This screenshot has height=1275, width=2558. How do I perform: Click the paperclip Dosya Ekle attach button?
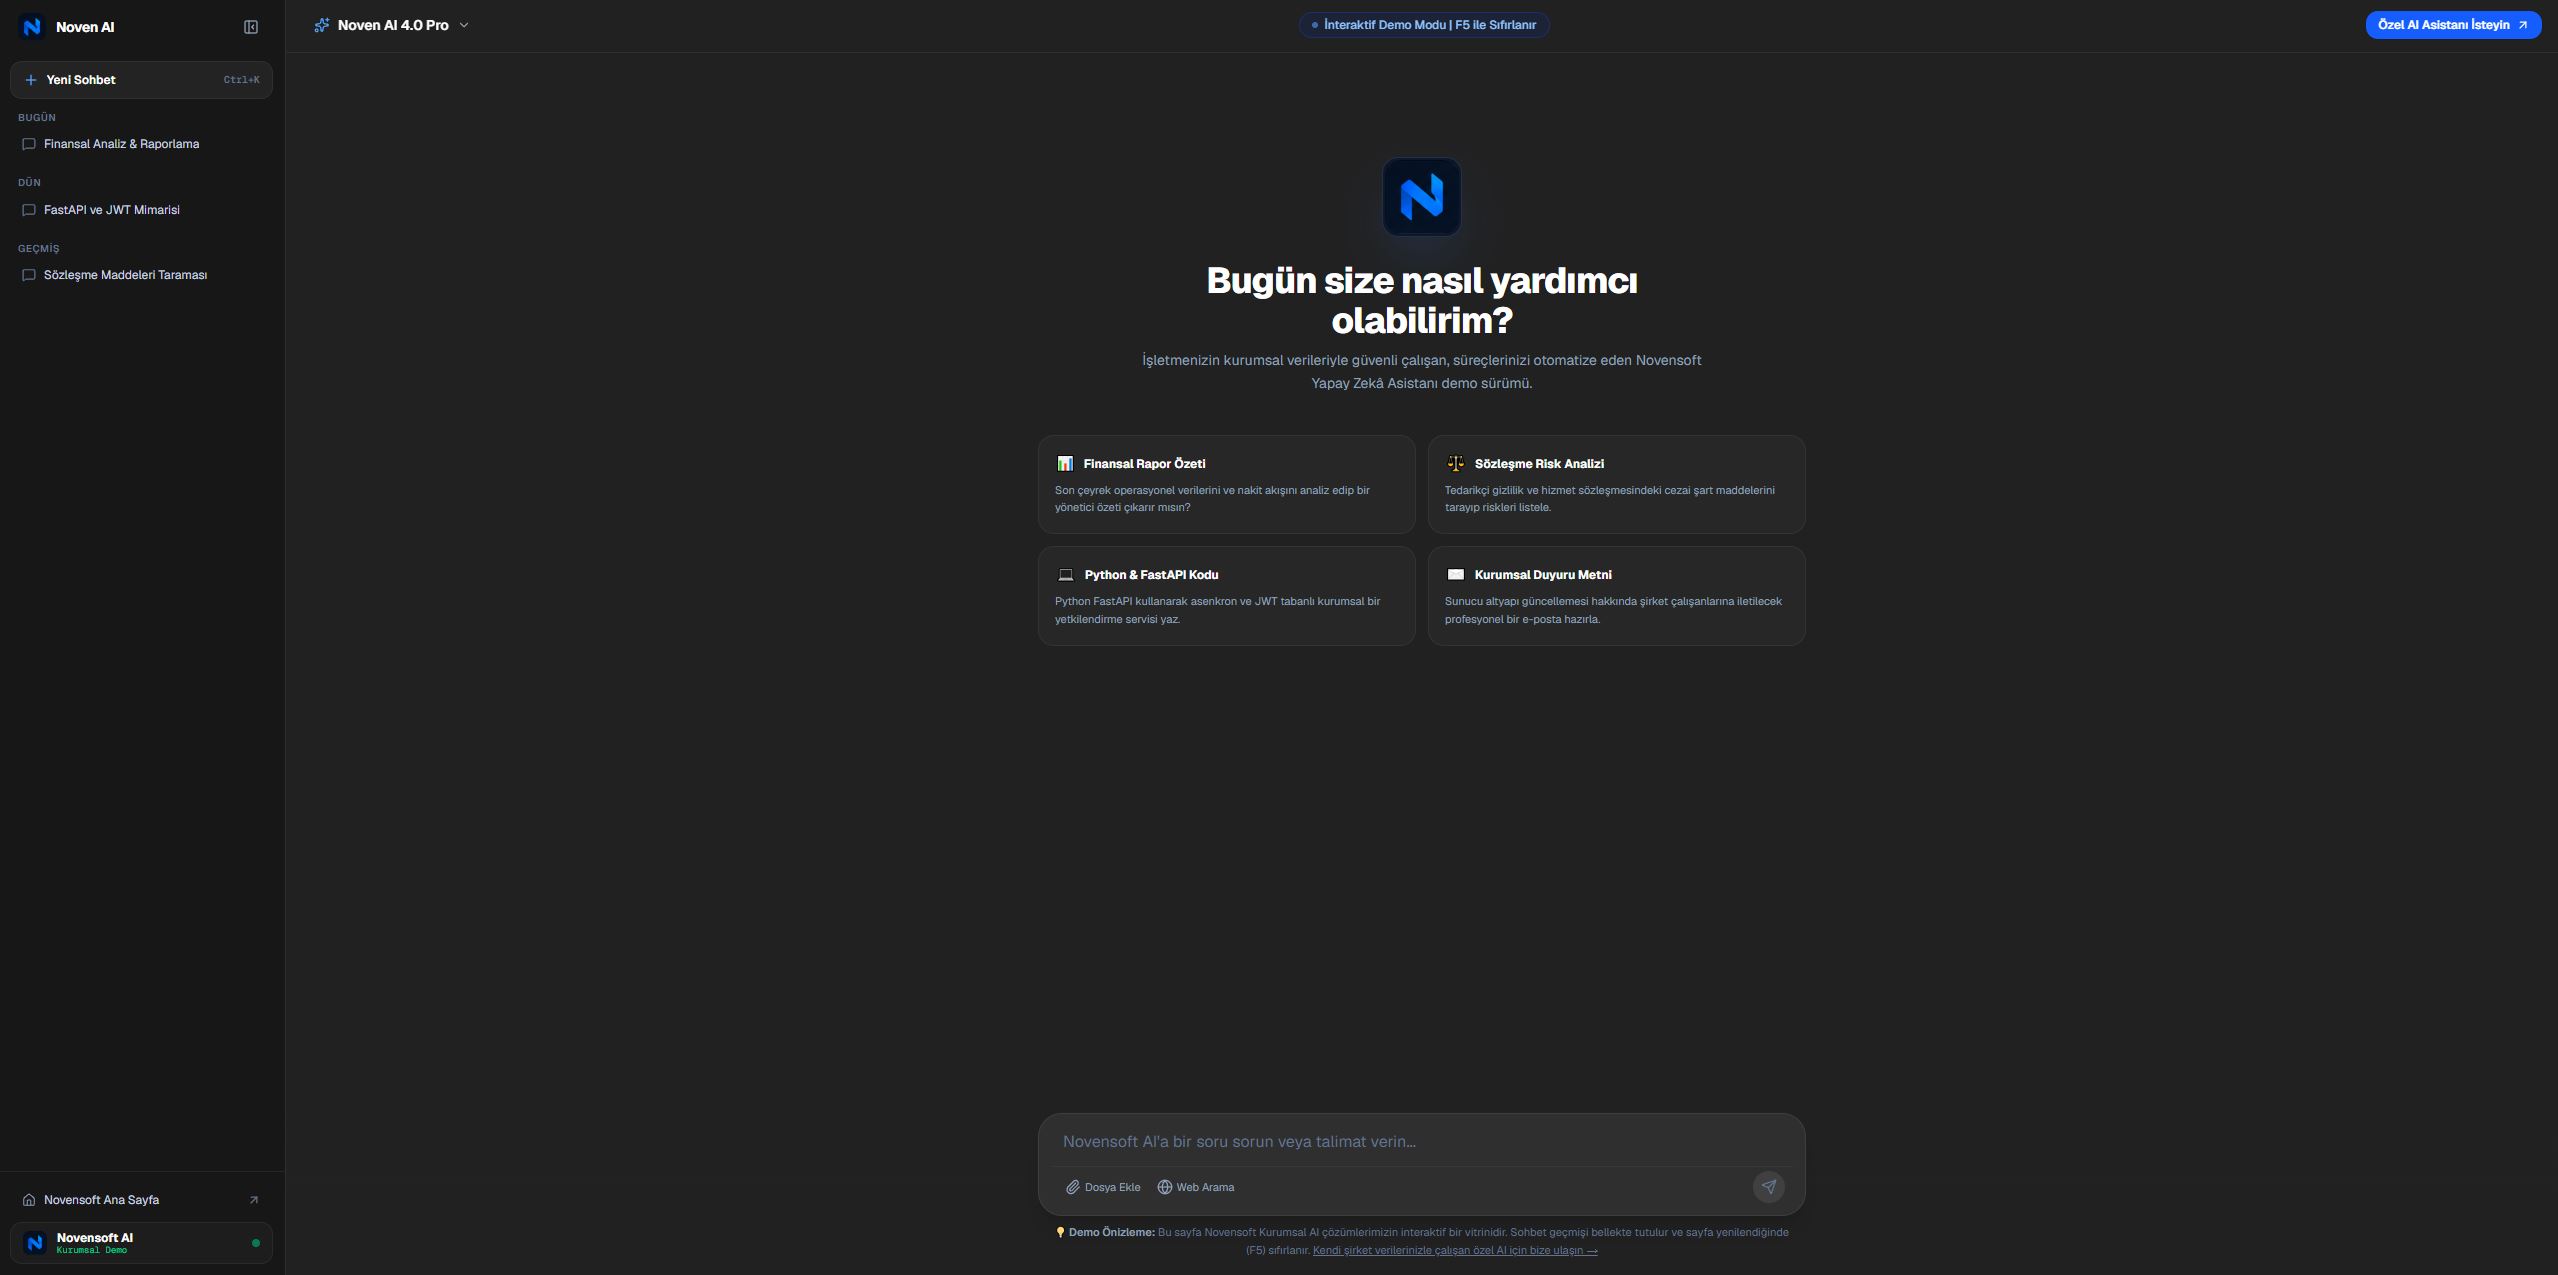tap(1103, 1187)
